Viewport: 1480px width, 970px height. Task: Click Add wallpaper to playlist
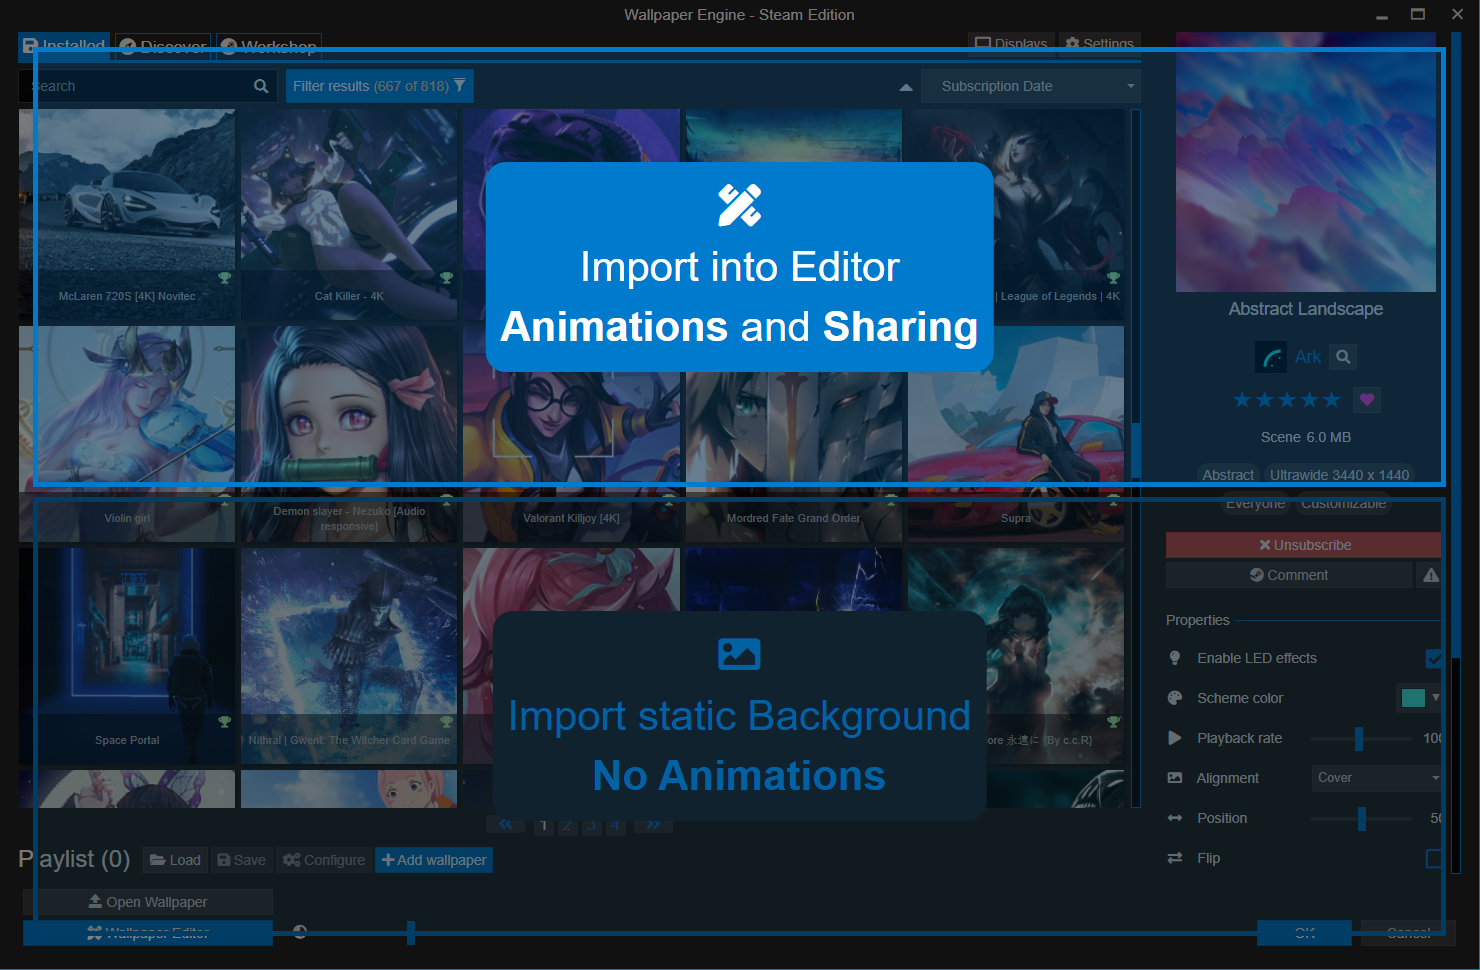[x=434, y=860]
